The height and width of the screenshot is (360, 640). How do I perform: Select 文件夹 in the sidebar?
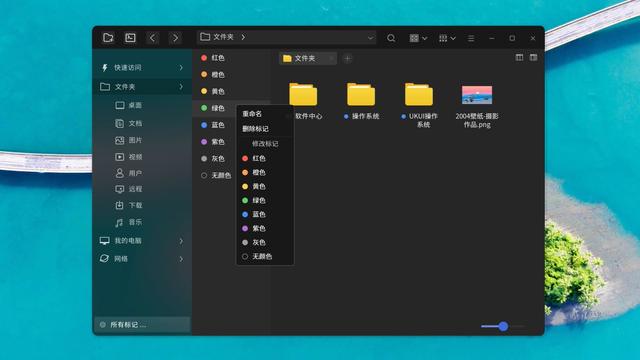(142, 87)
